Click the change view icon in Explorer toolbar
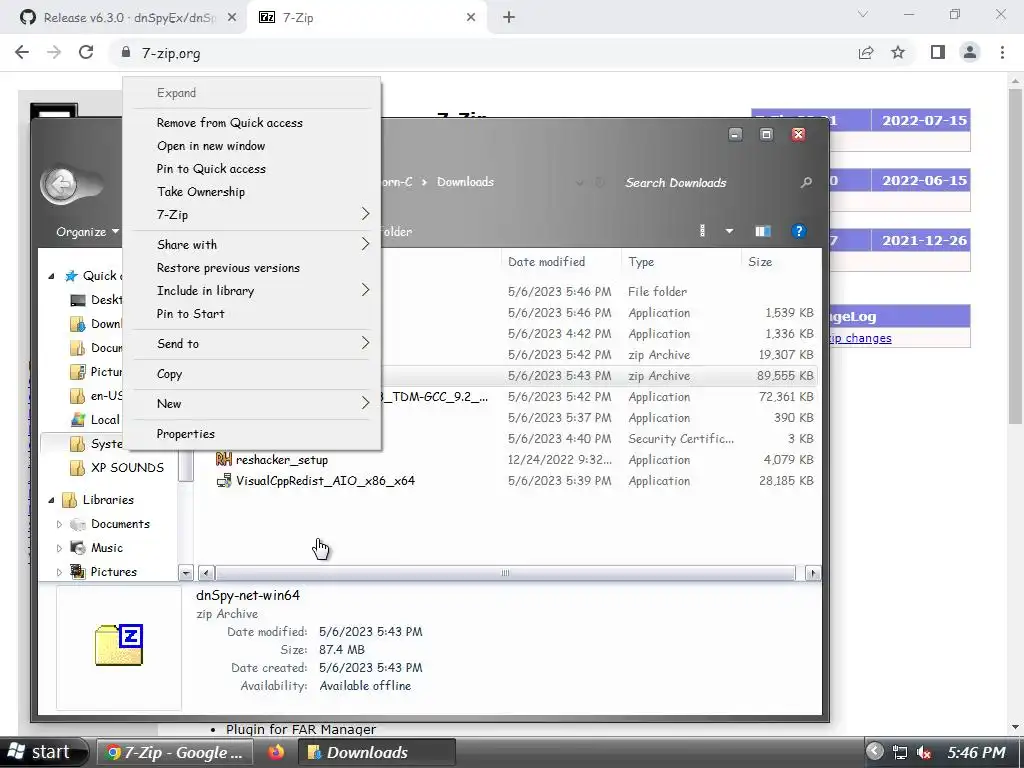 (703, 231)
